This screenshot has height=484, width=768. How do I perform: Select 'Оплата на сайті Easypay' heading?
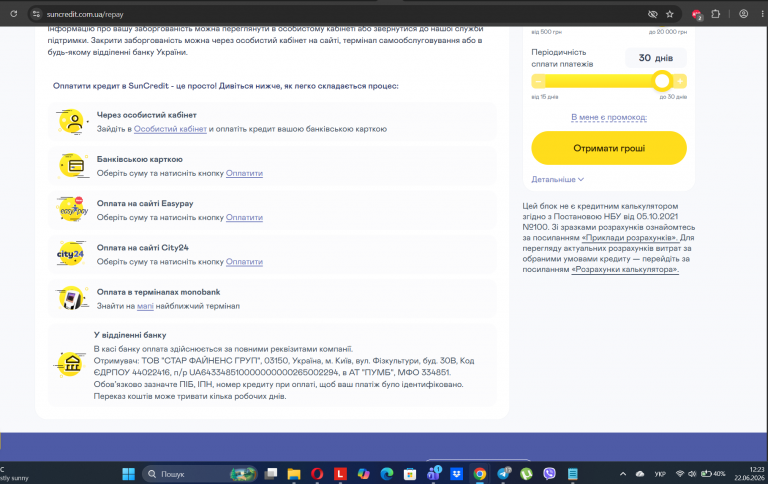point(145,203)
